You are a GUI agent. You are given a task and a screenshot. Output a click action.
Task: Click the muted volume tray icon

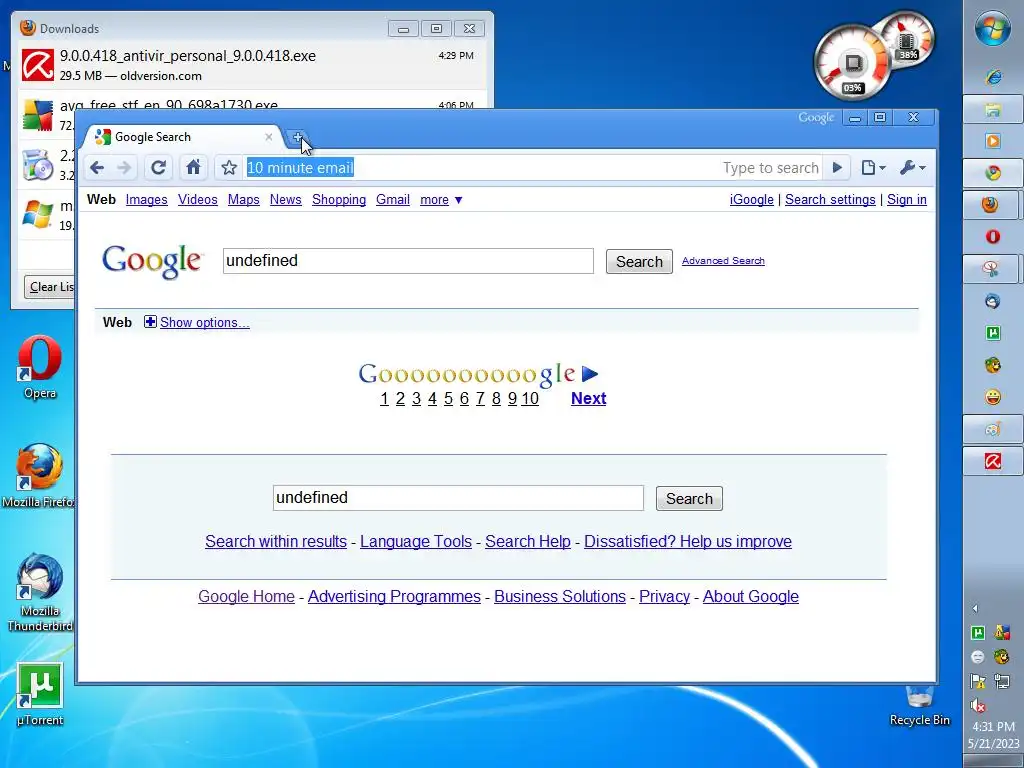[x=978, y=706]
